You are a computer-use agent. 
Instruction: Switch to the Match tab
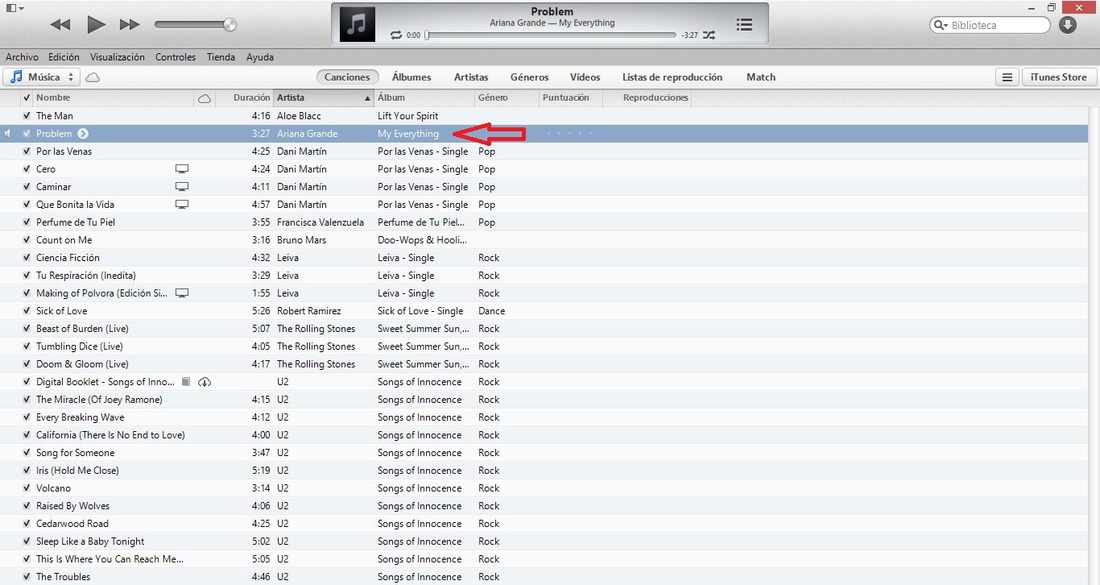(760, 77)
